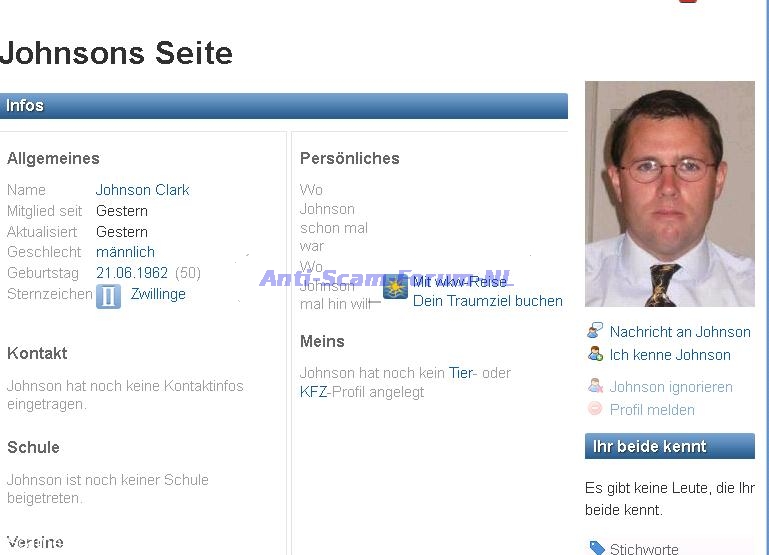Click Dein Traumziel buchen link
769x555 pixels.
click(487, 301)
